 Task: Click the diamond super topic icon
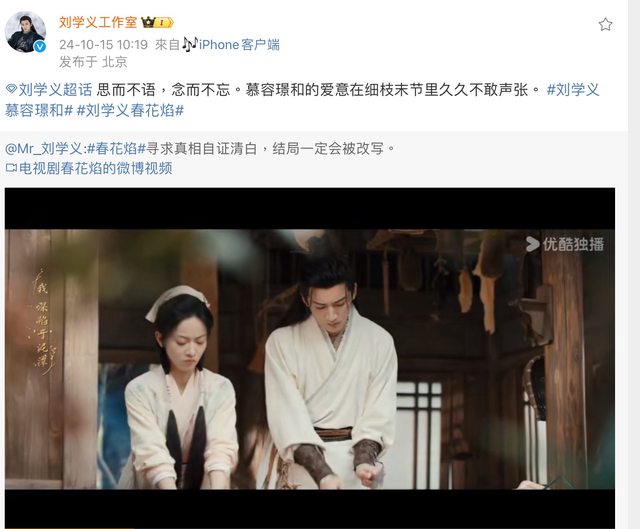click(x=11, y=90)
